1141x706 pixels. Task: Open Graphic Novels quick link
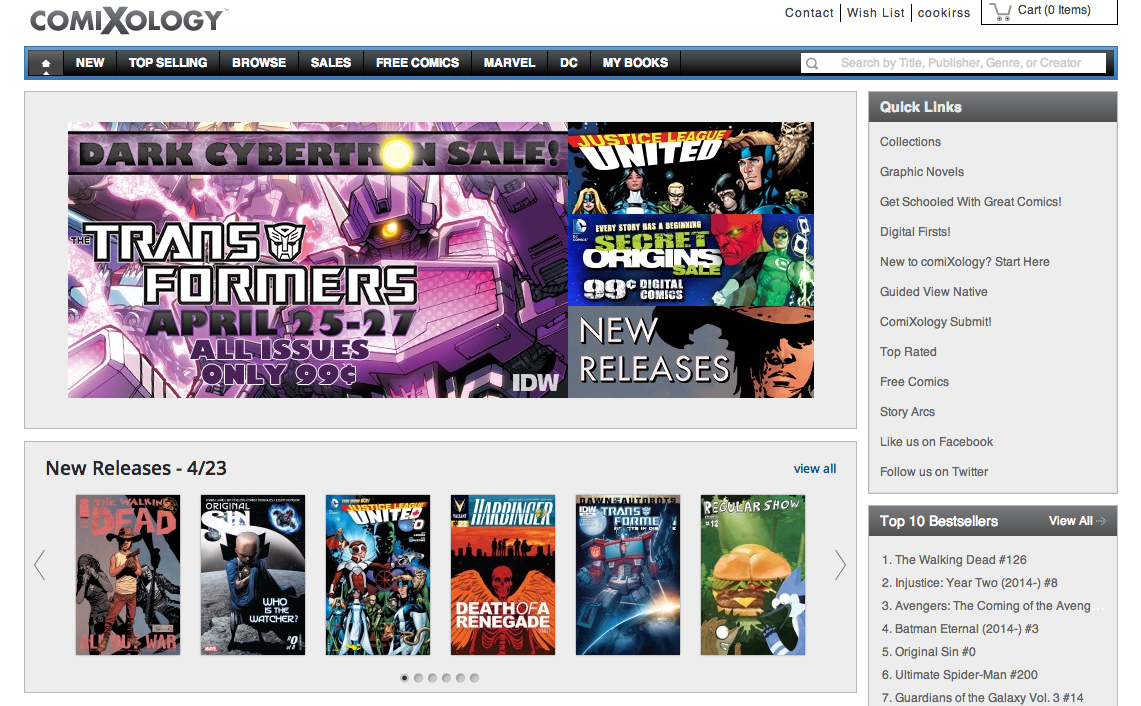tap(922, 172)
